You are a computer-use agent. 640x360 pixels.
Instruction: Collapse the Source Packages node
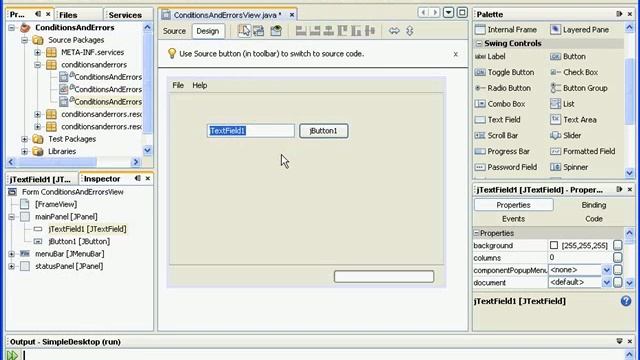pos(24,40)
